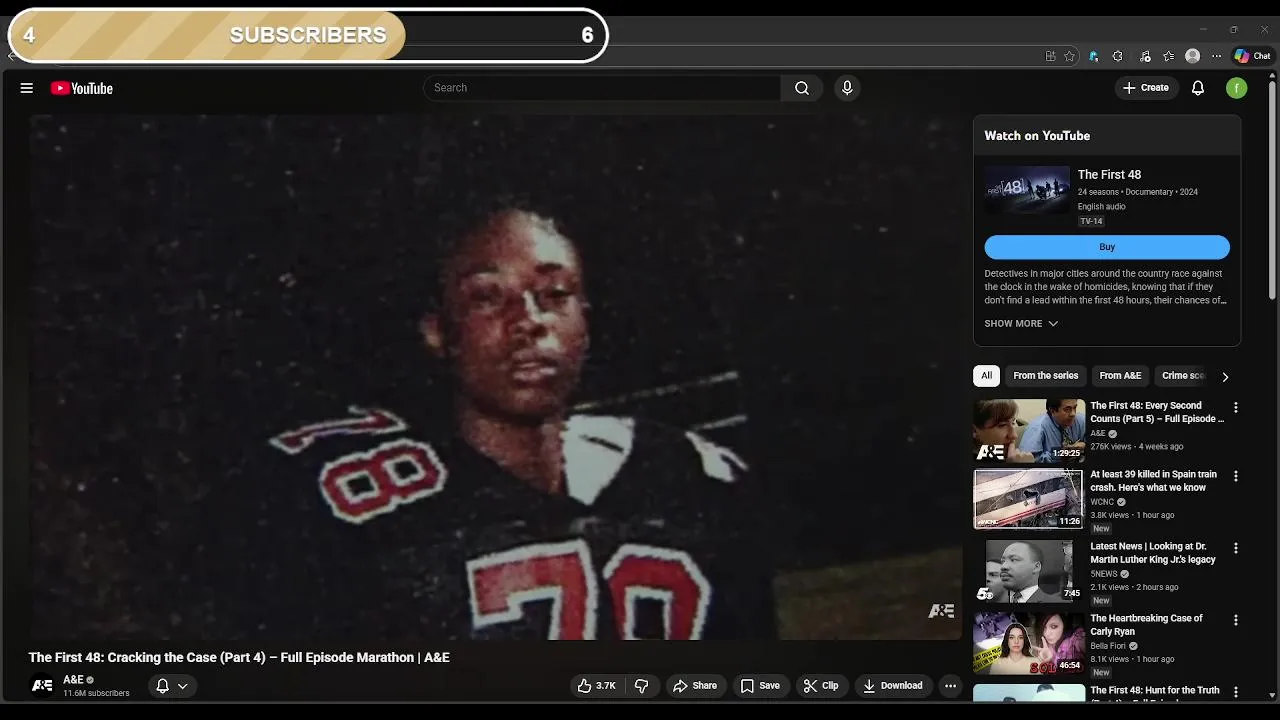Select Crime filter chip
The image size is (1280, 720).
(x=1183, y=376)
